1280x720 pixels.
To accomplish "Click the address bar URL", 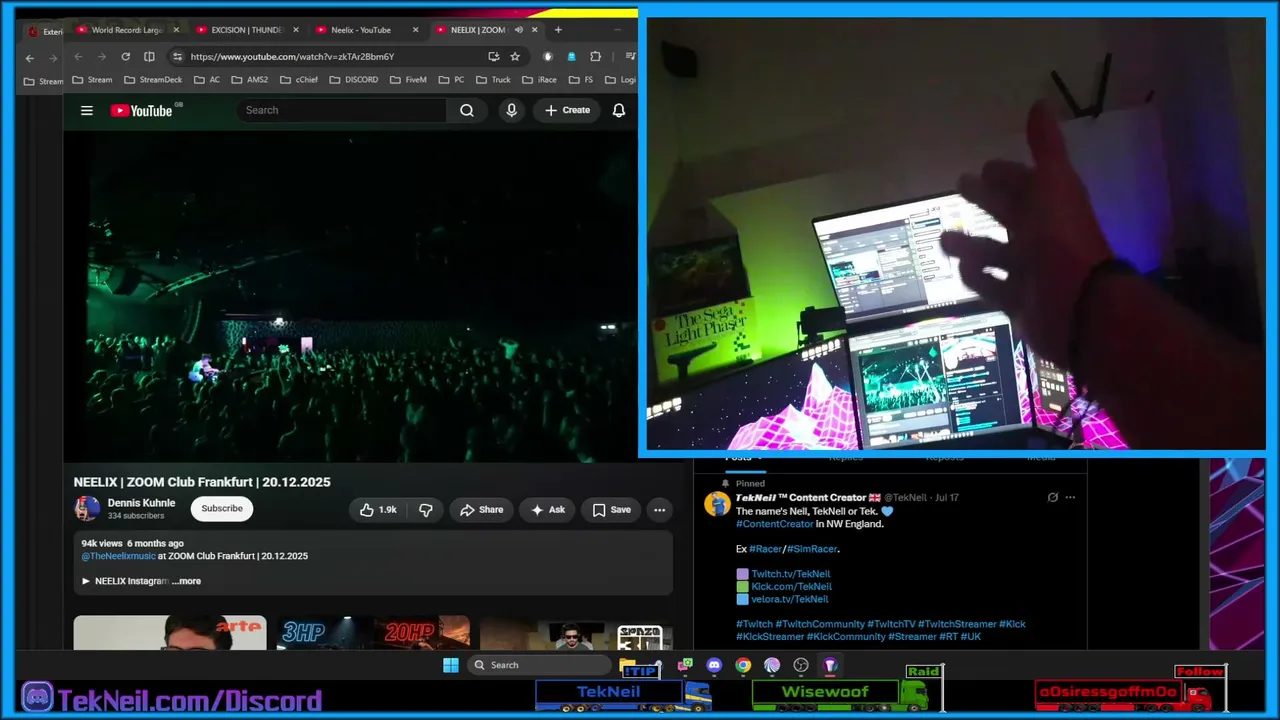I will click(292, 57).
